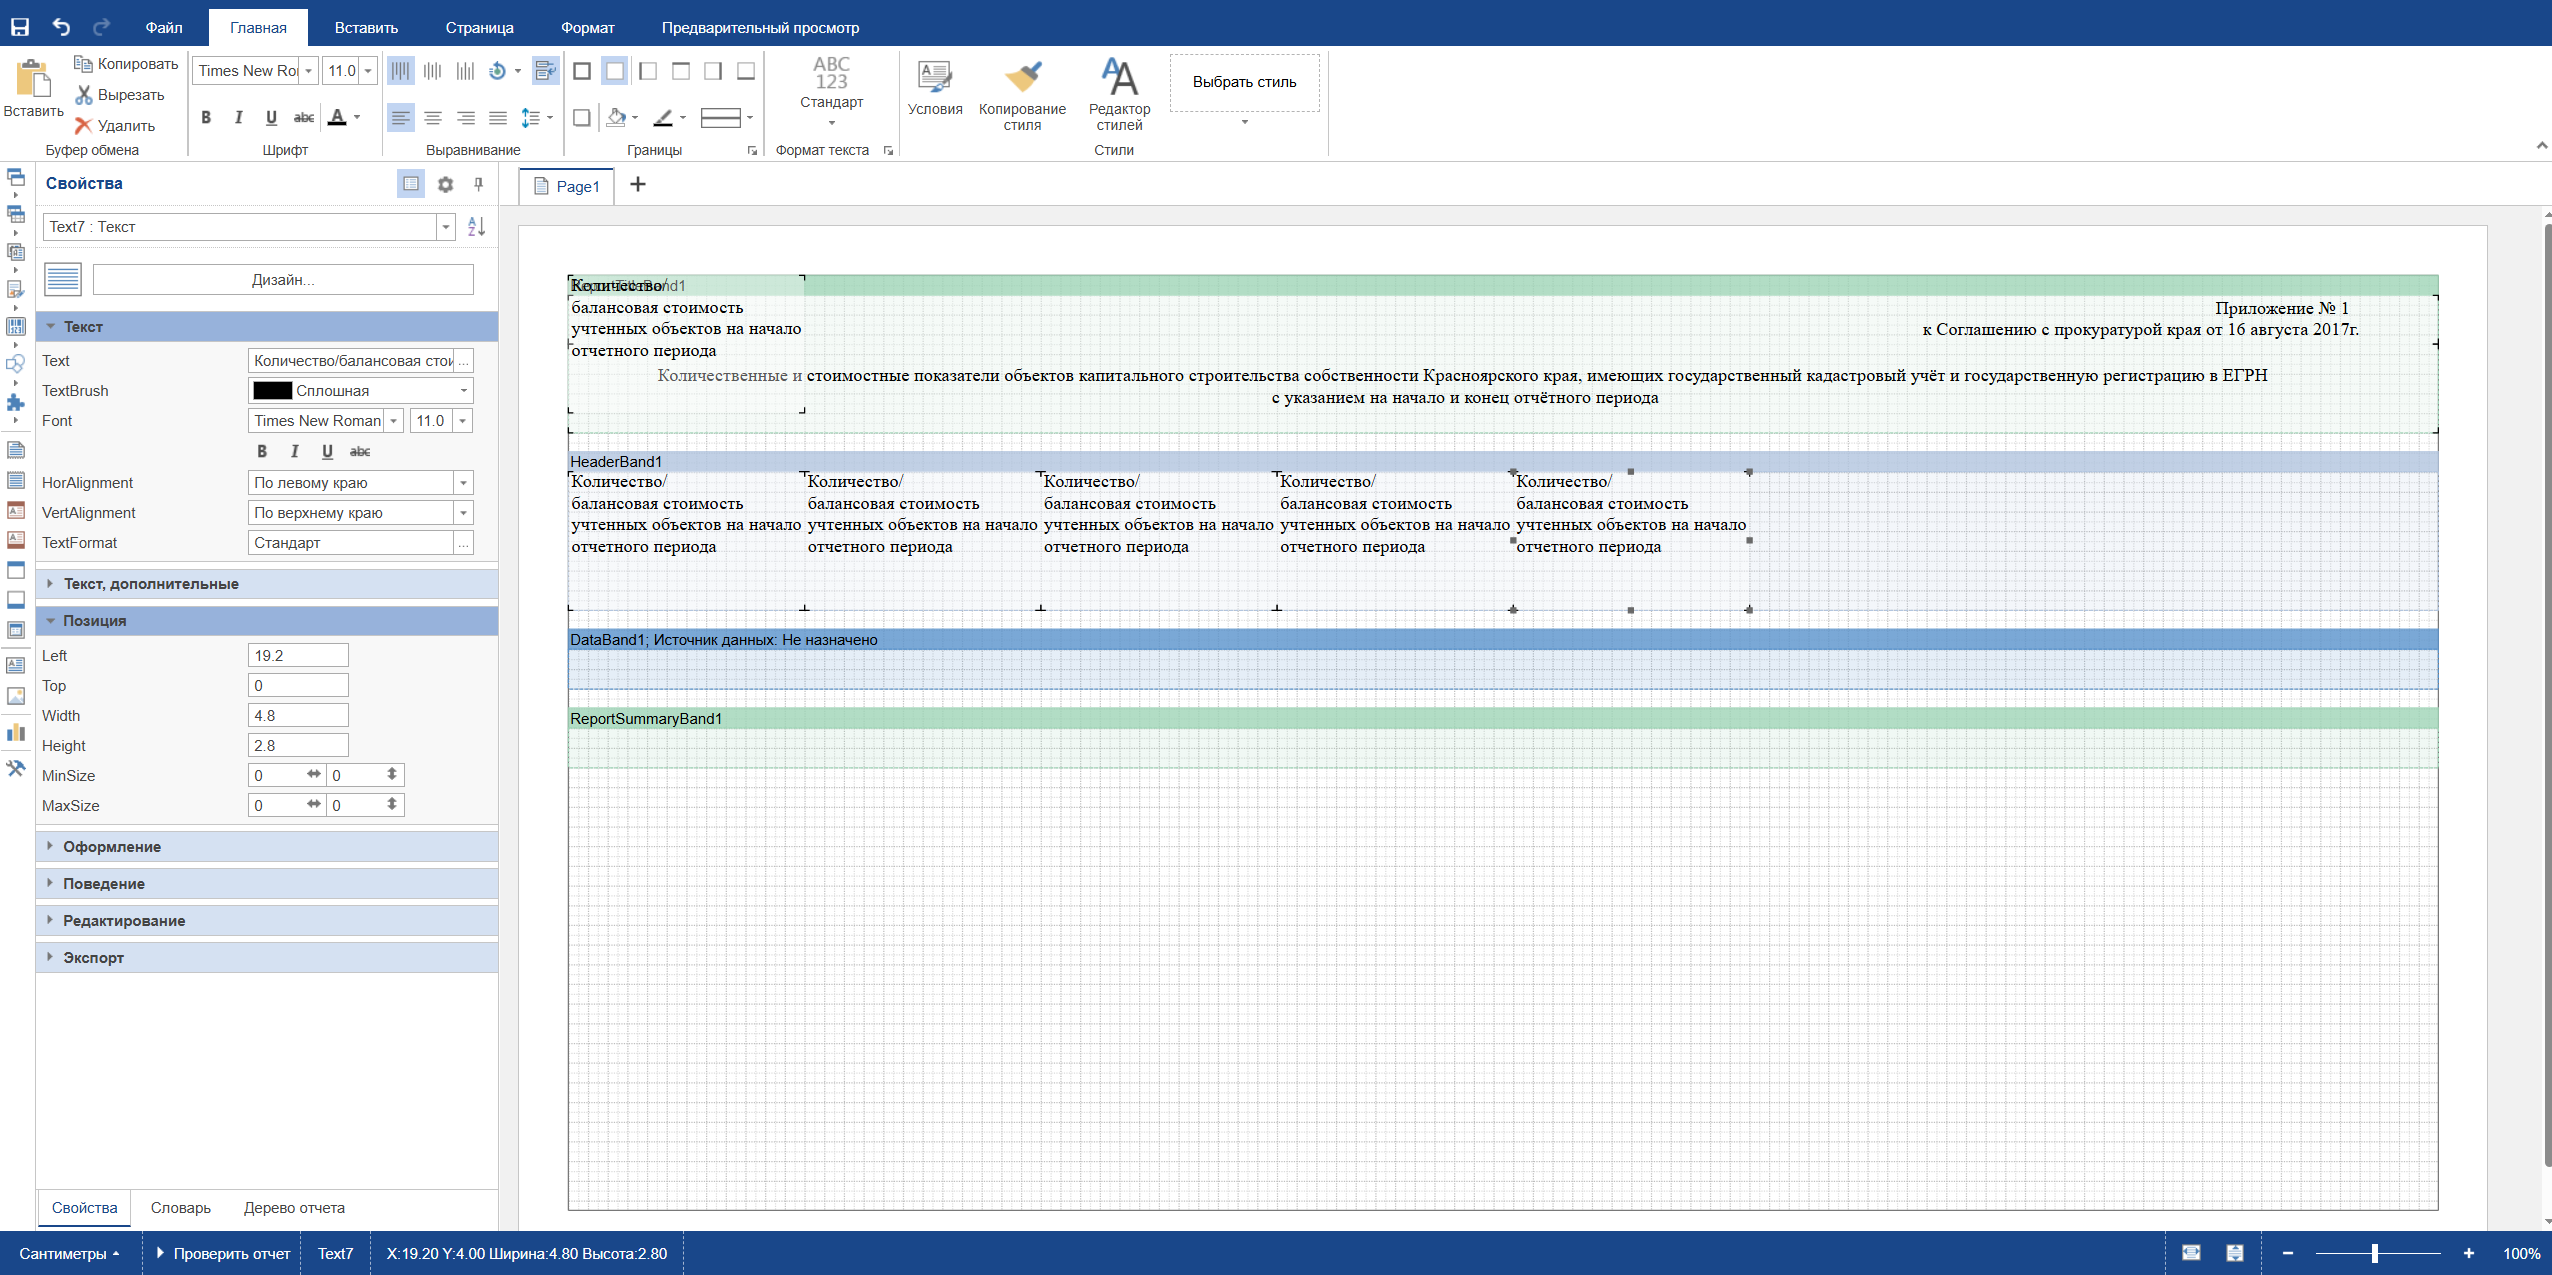This screenshot has width=2552, height=1275.
Task: Open the Предварительный просмотр tab
Action: point(760,28)
